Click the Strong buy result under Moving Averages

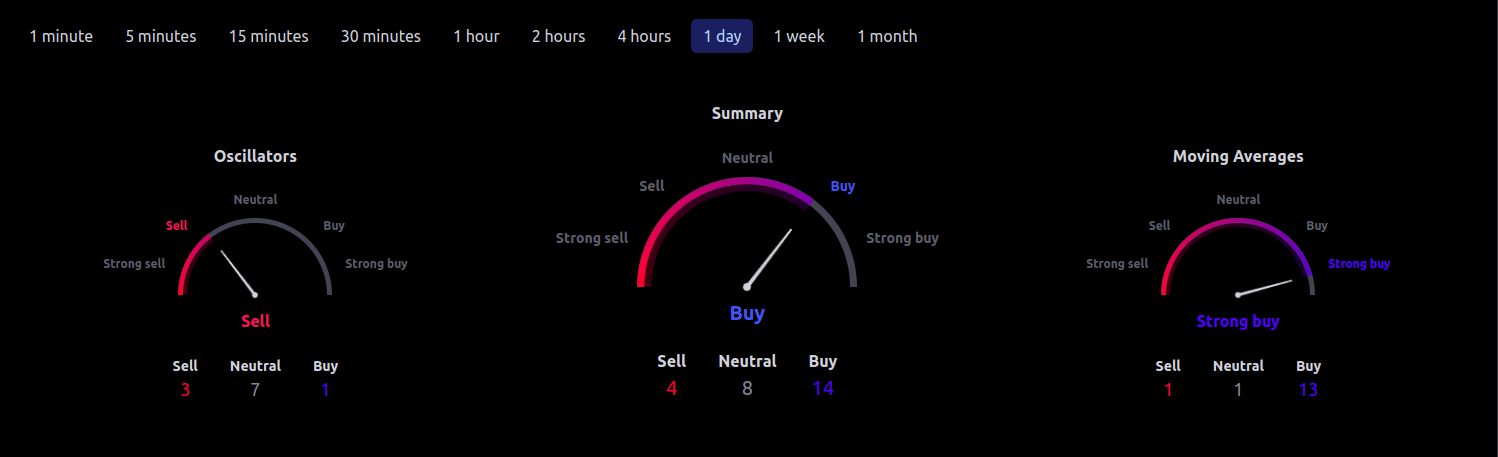(1238, 321)
